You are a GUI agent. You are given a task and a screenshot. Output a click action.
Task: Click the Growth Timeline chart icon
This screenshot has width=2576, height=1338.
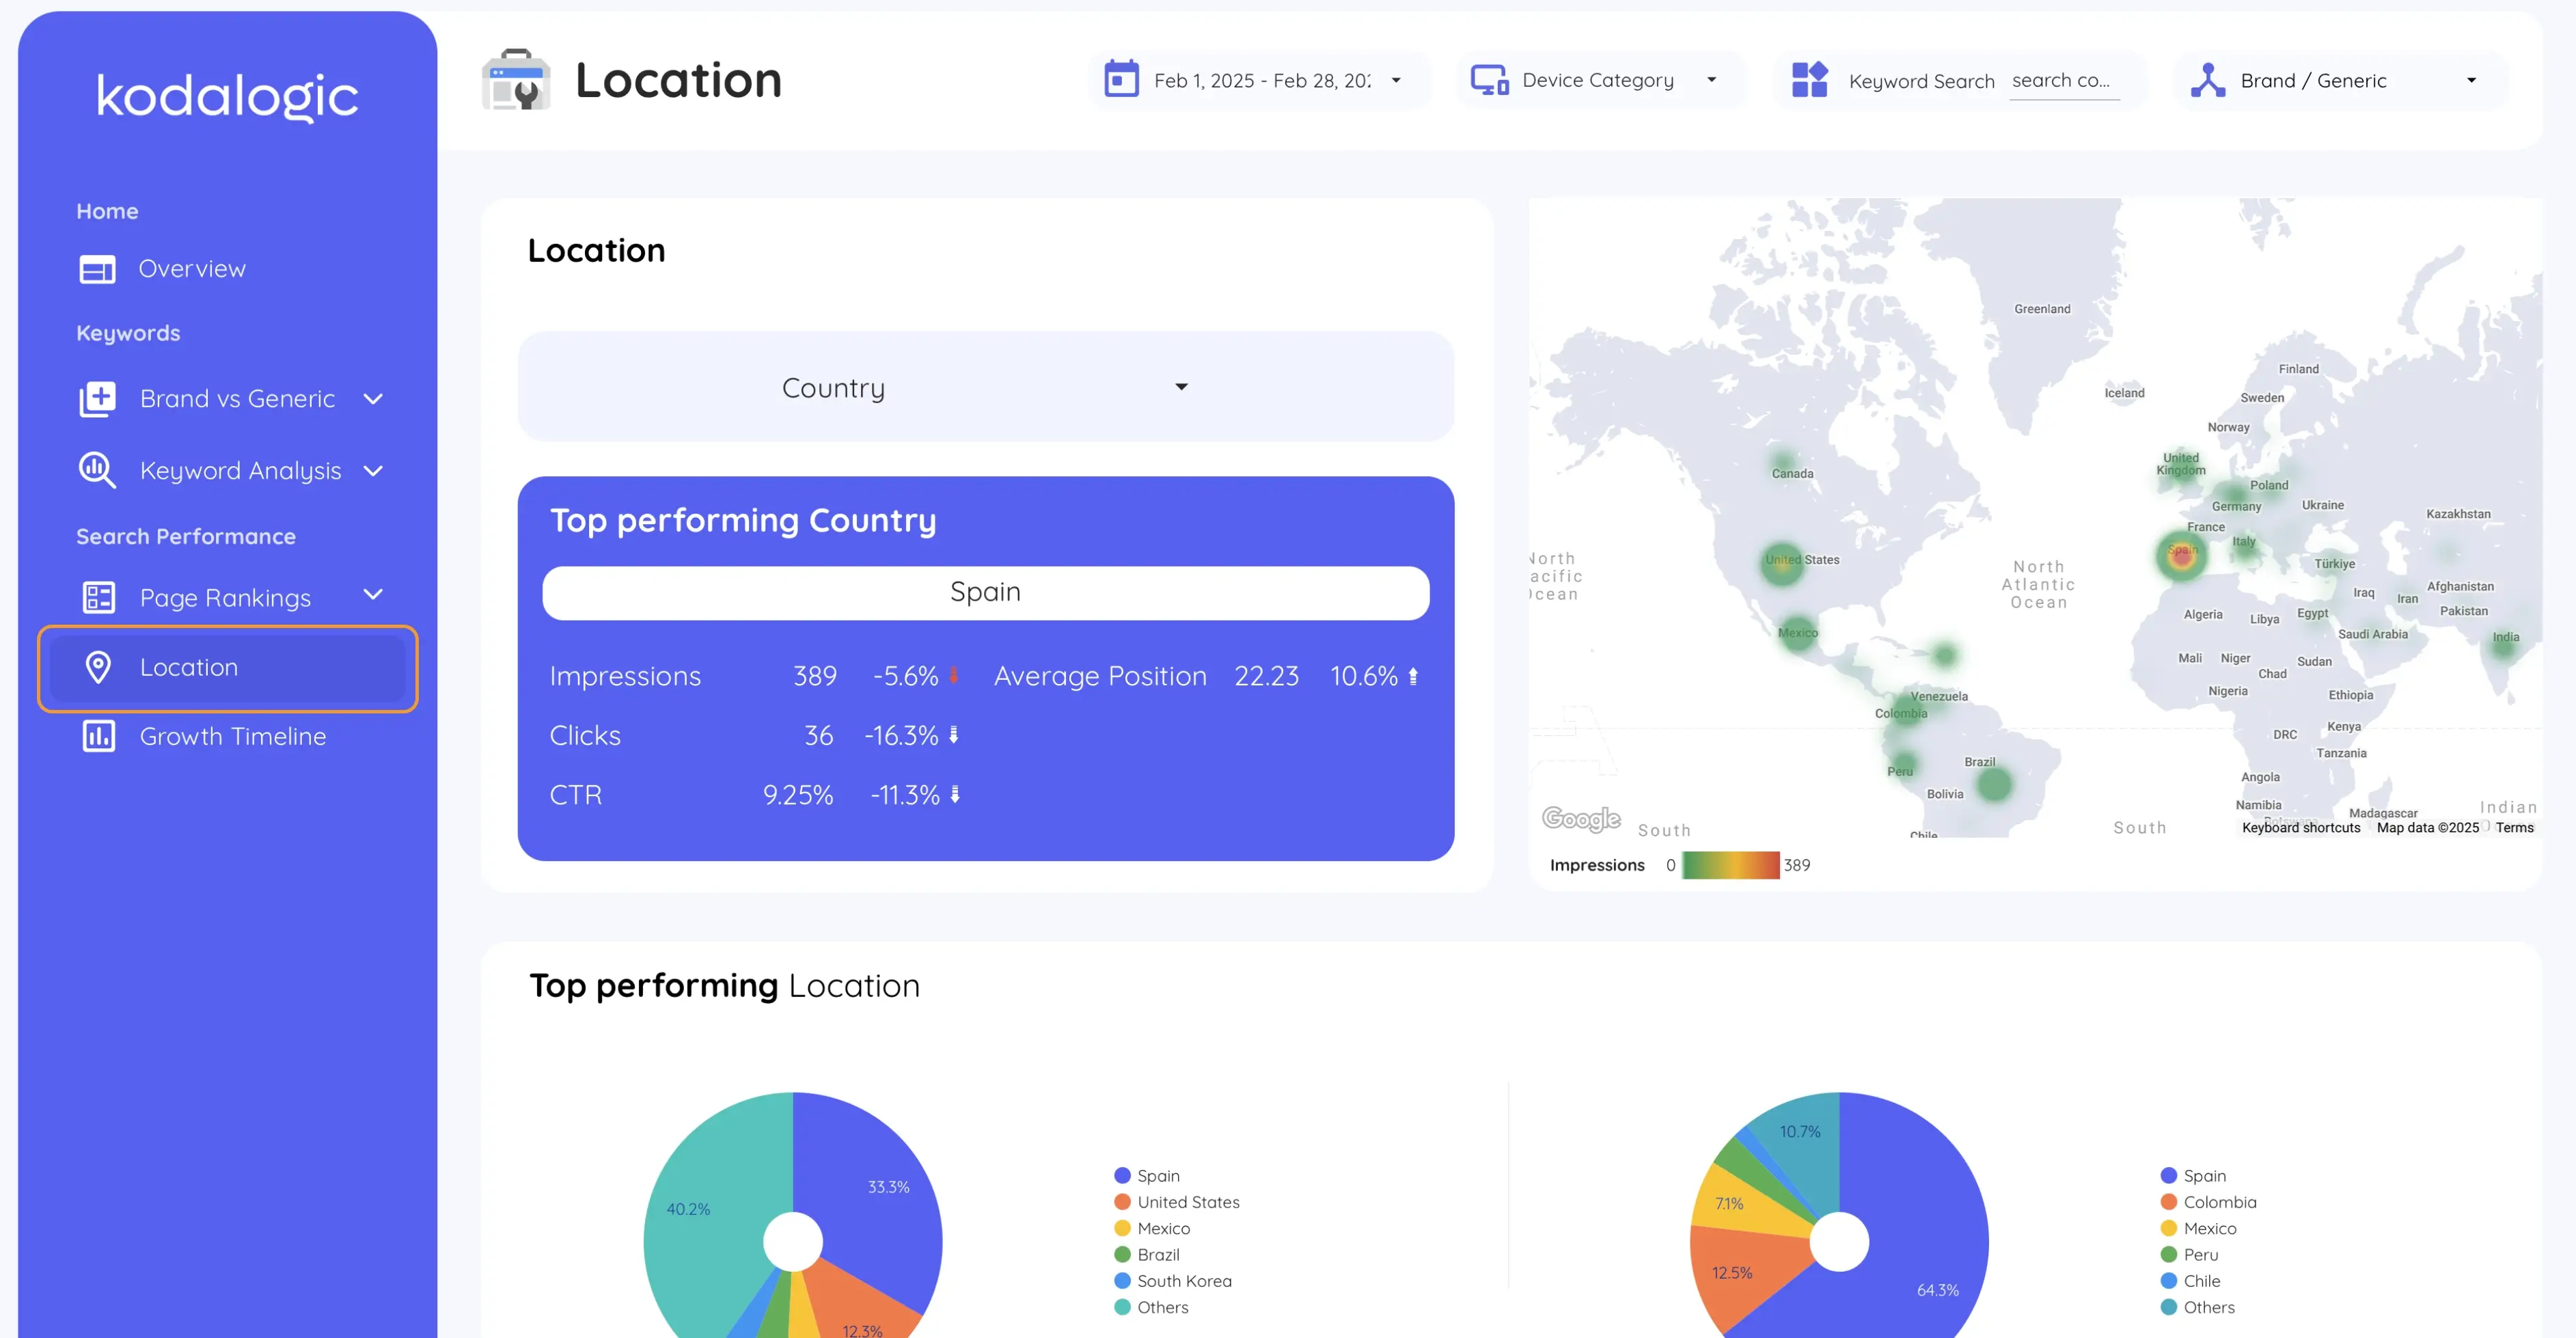tap(98, 736)
